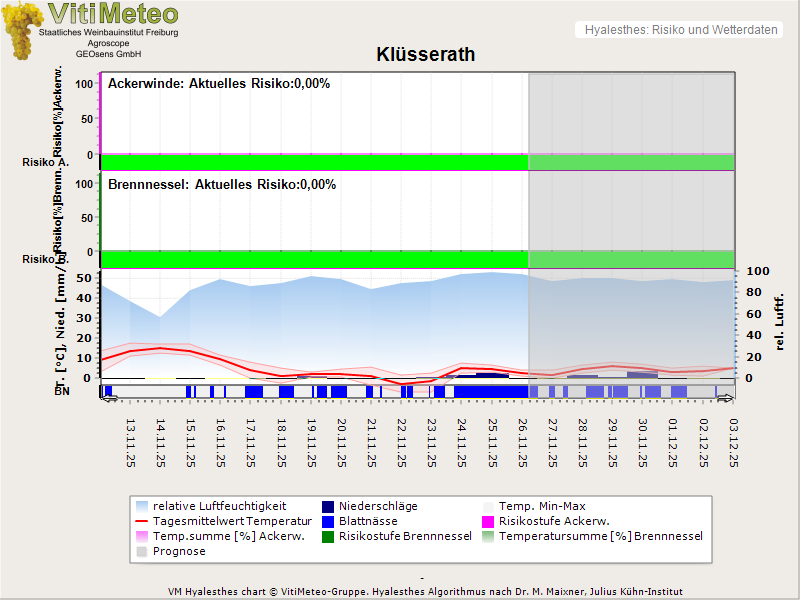Click the Brennnessel green risk bar
Viewport: 800px width, 600px height.
tap(313, 258)
